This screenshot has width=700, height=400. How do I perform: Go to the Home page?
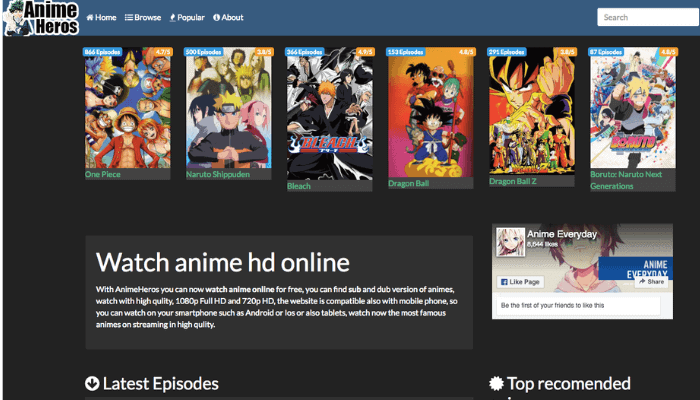coord(101,17)
